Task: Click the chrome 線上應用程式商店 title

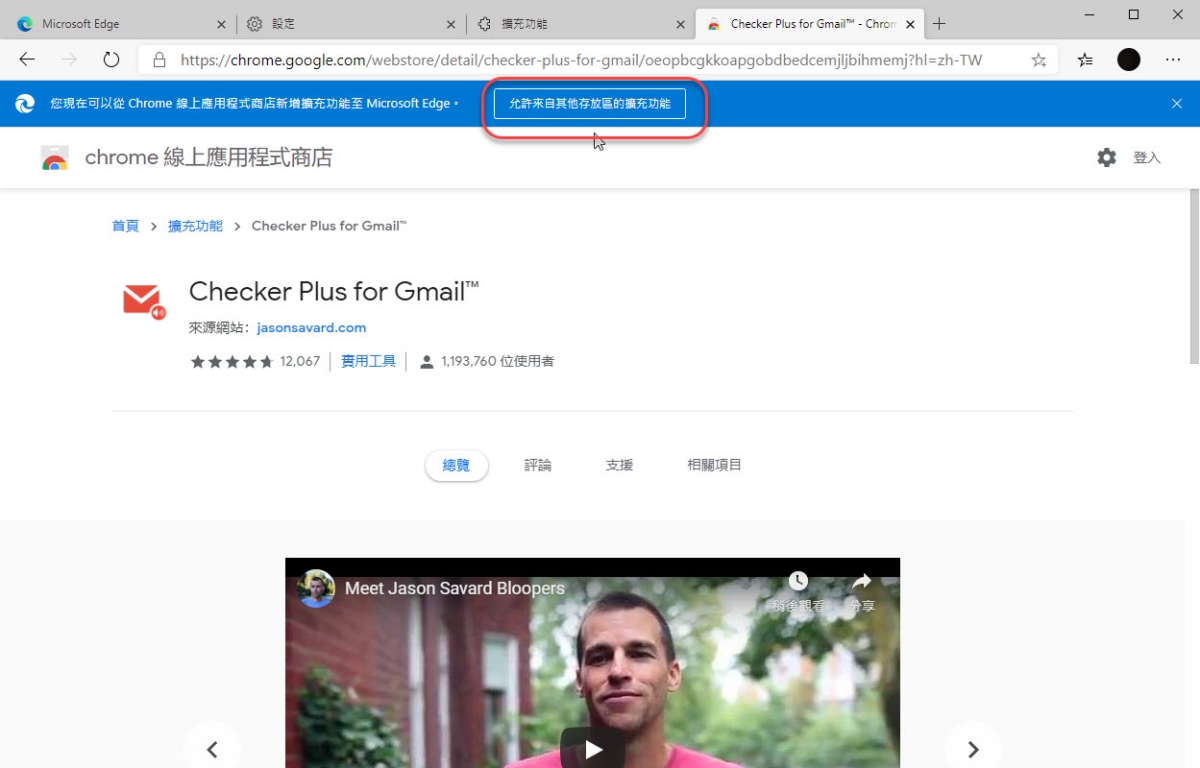Action: click(x=209, y=157)
